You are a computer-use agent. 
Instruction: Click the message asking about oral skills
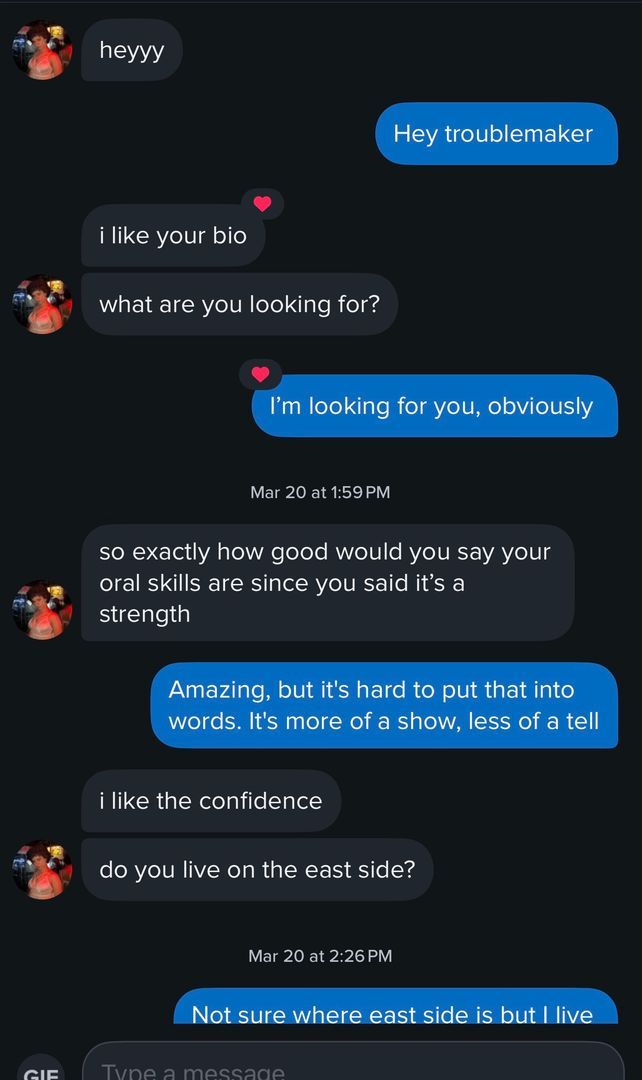pos(327,582)
